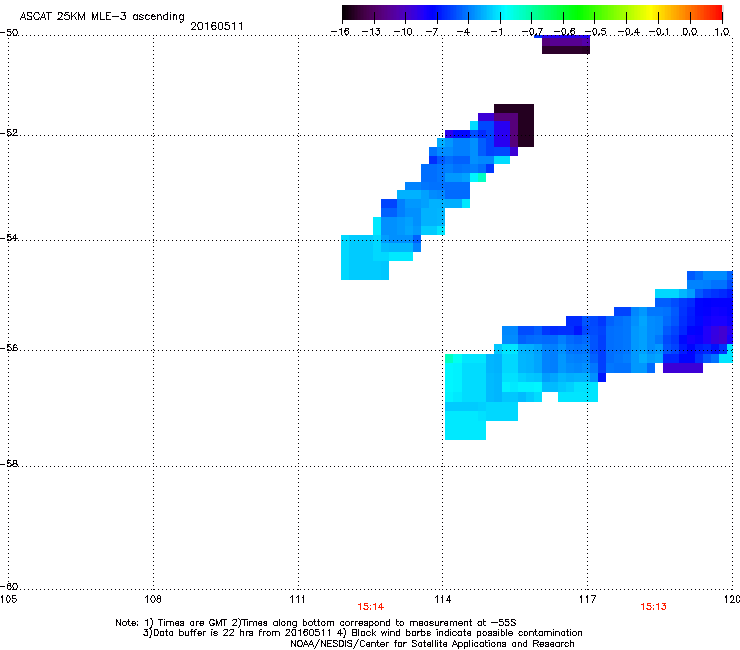Click the colorbar label -16
The height and width of the screenshot is (650, 740).
(x=340, y=32)
